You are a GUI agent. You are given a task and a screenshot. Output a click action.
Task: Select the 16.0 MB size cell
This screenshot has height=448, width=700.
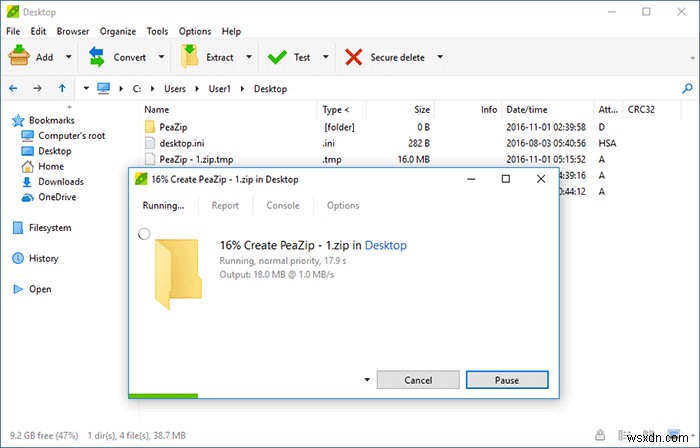pos(413,159)
